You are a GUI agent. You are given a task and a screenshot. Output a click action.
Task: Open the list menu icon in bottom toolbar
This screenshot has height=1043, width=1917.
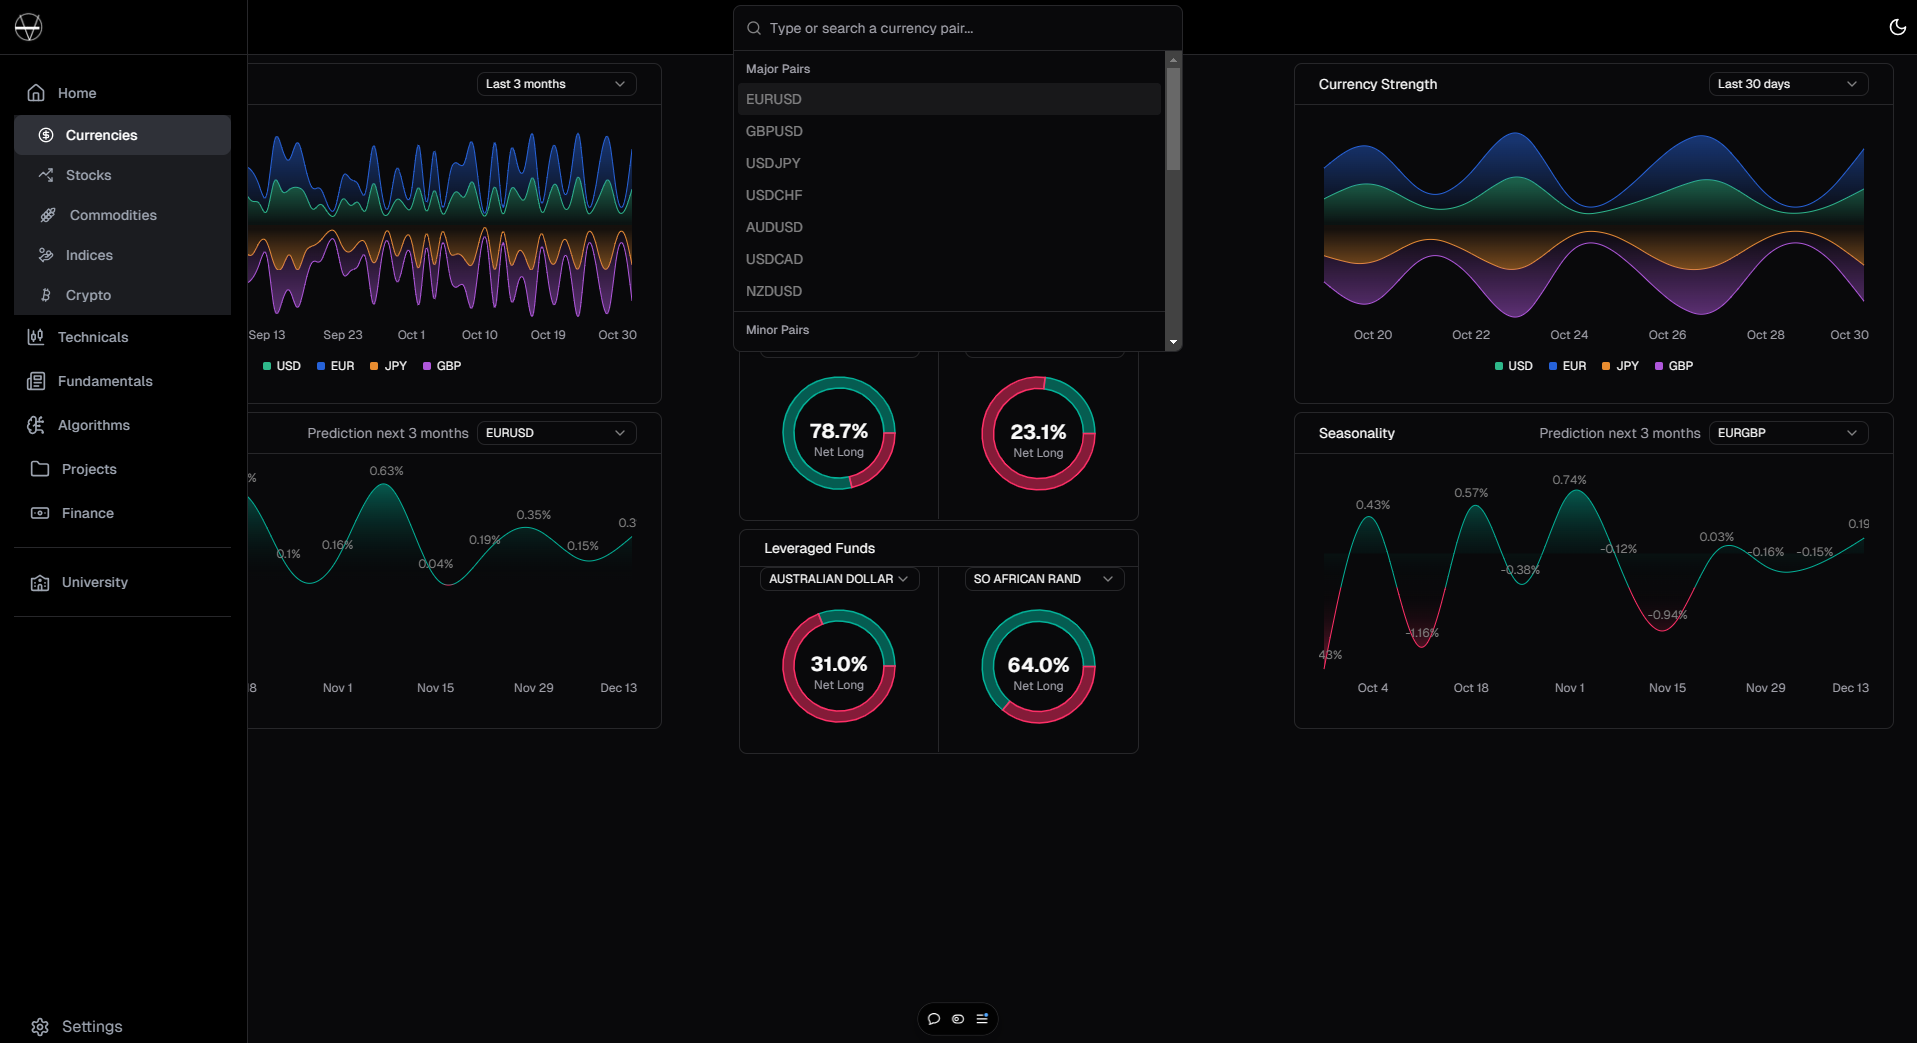tap(982, 1019)
